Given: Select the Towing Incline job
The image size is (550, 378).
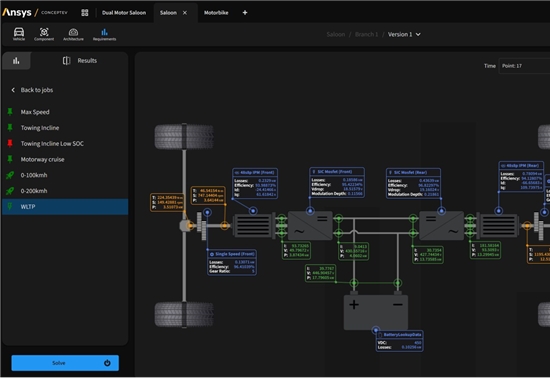Looking at the screenshot, I should click(65, 128).
